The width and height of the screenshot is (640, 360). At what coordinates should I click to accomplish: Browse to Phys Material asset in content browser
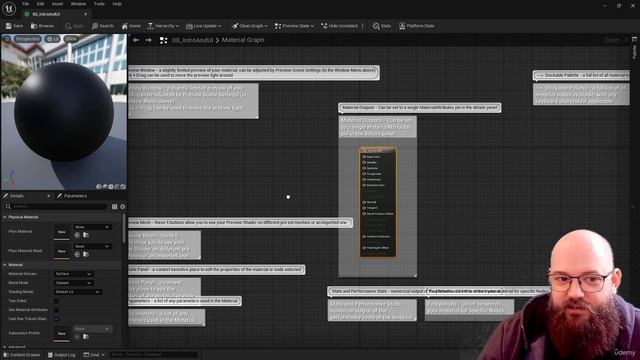click(x=86, y=235)
